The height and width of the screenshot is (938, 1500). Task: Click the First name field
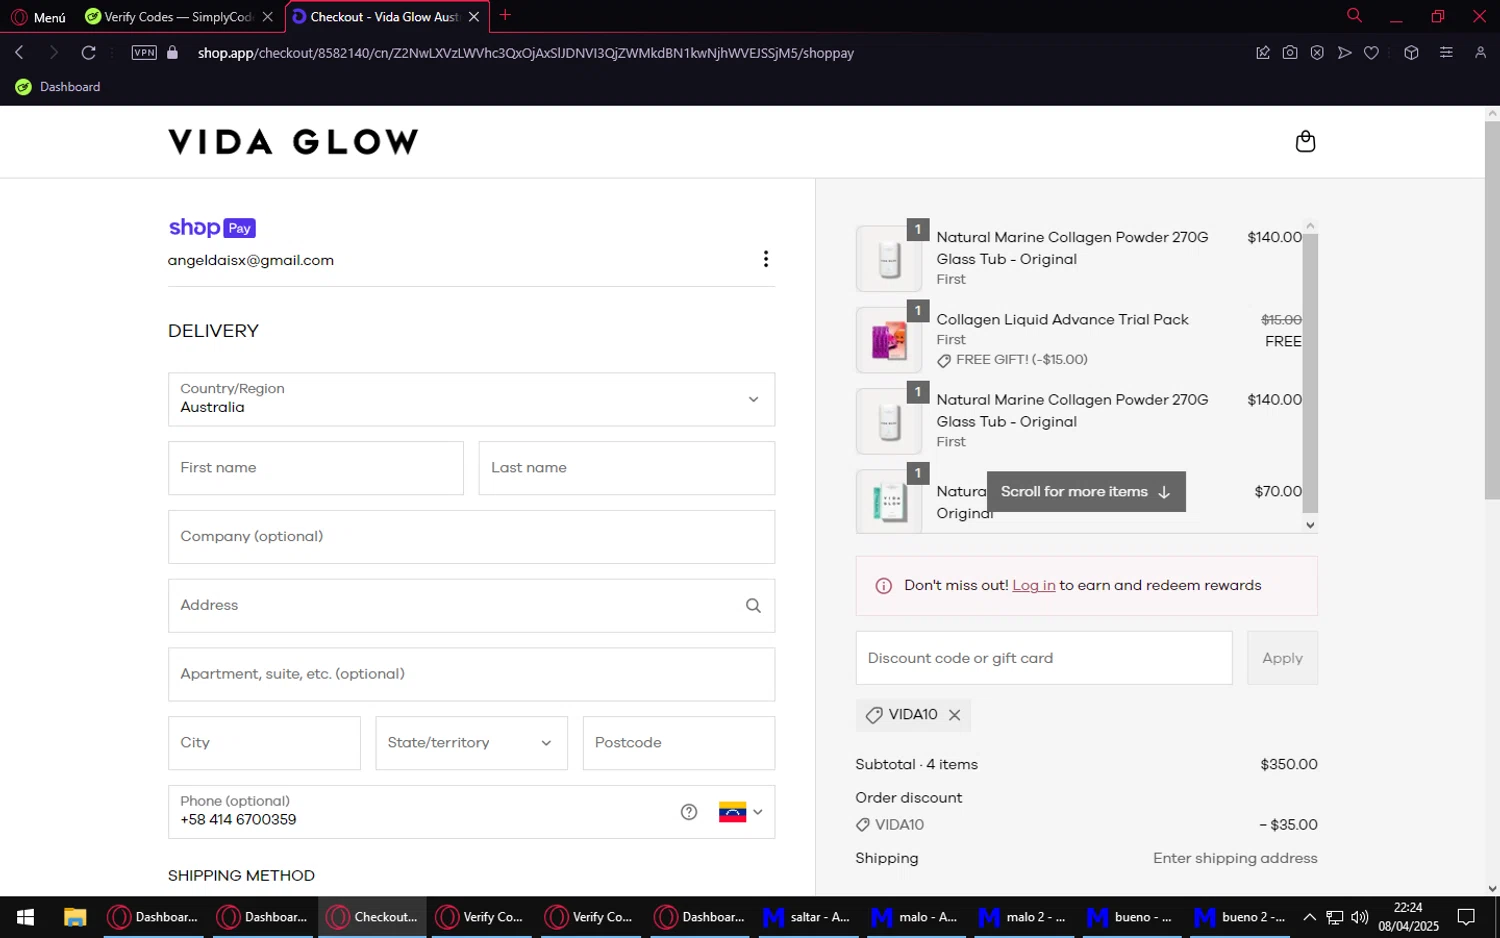(316, 468)
